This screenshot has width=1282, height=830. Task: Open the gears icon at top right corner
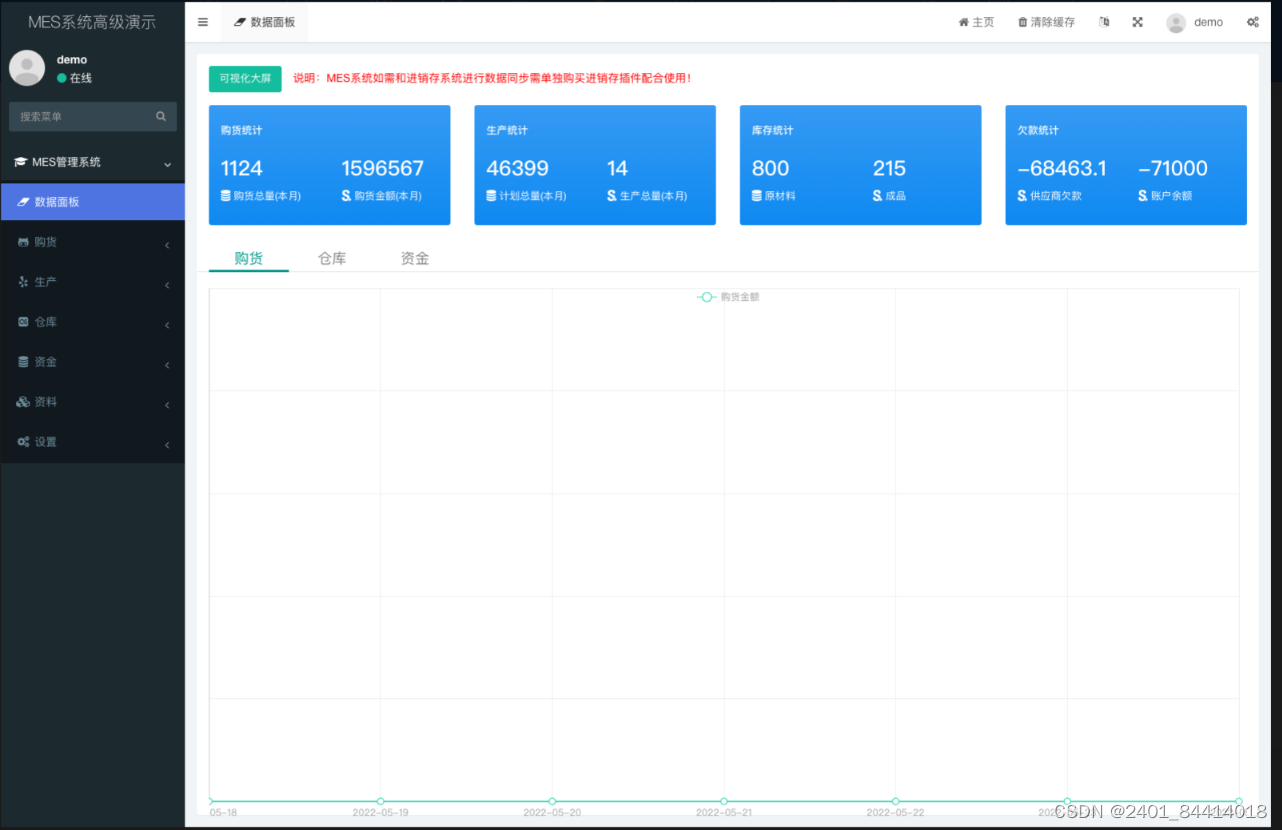coord(1252,21)
